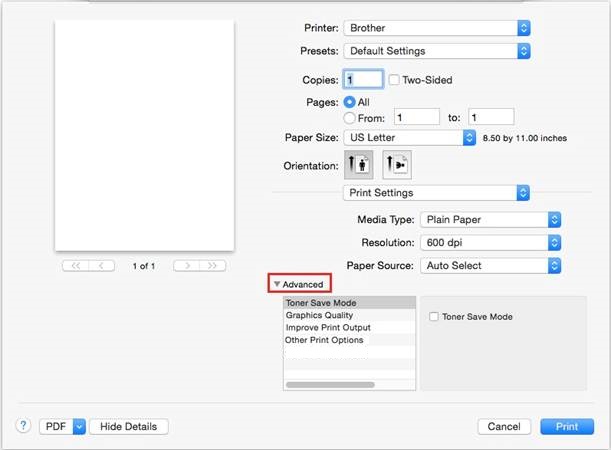Open the help question mark button

point(23,425)
